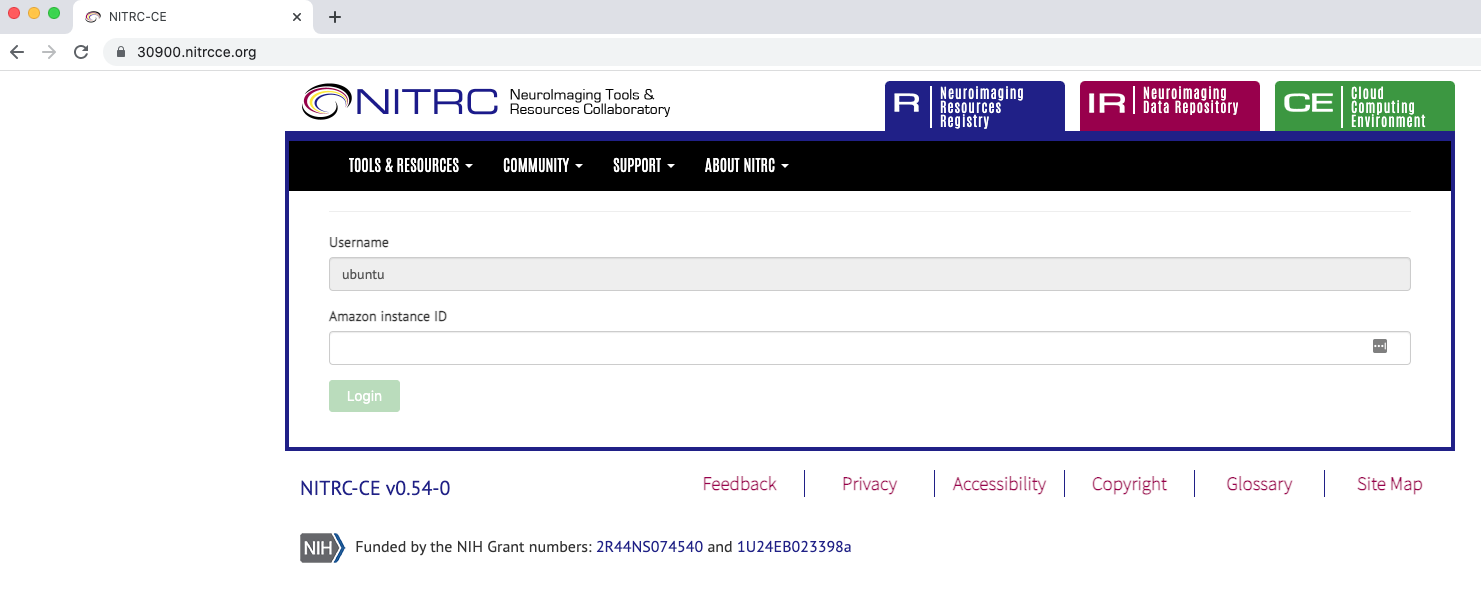Click the address bar showing 30900.nitrcce.org
This screenshot has width=1481, height=596.
coord(790,52)
